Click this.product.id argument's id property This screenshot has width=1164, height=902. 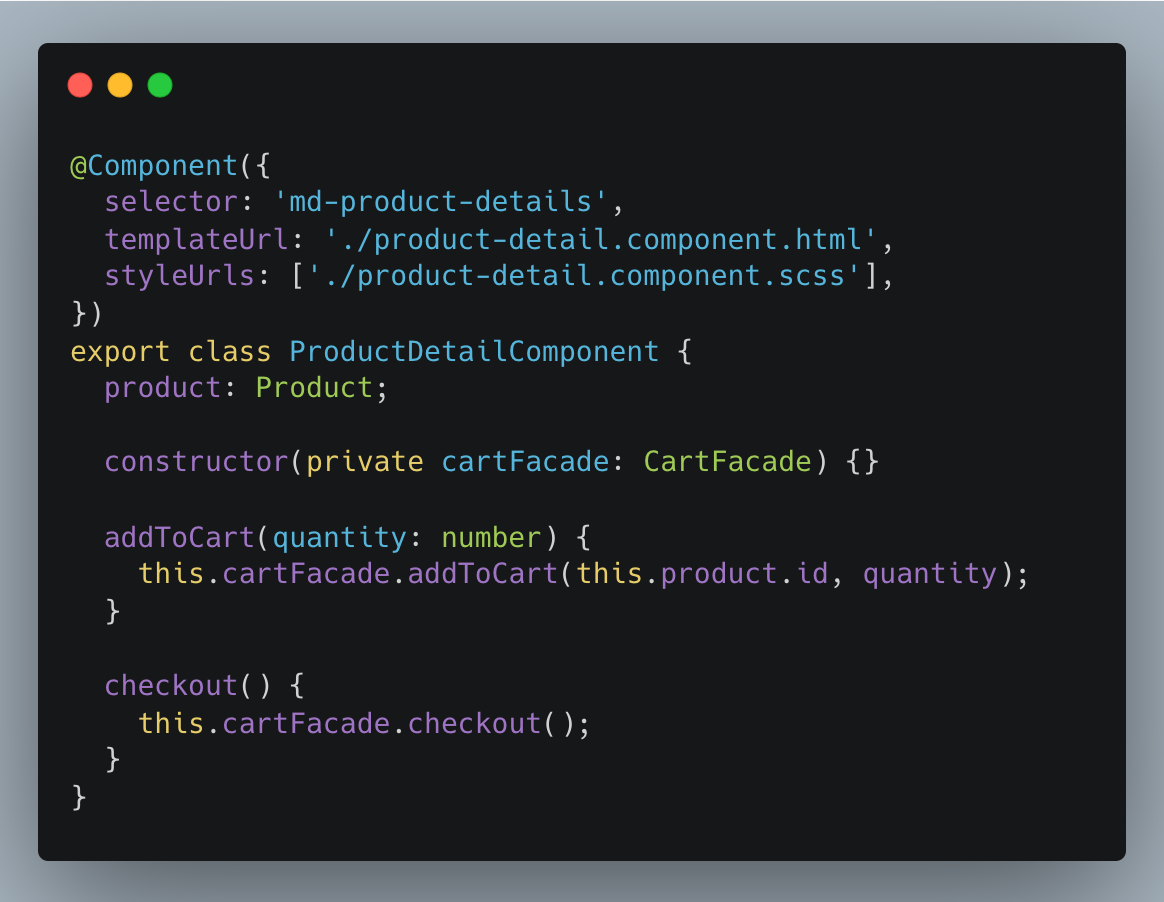(812, 574)
